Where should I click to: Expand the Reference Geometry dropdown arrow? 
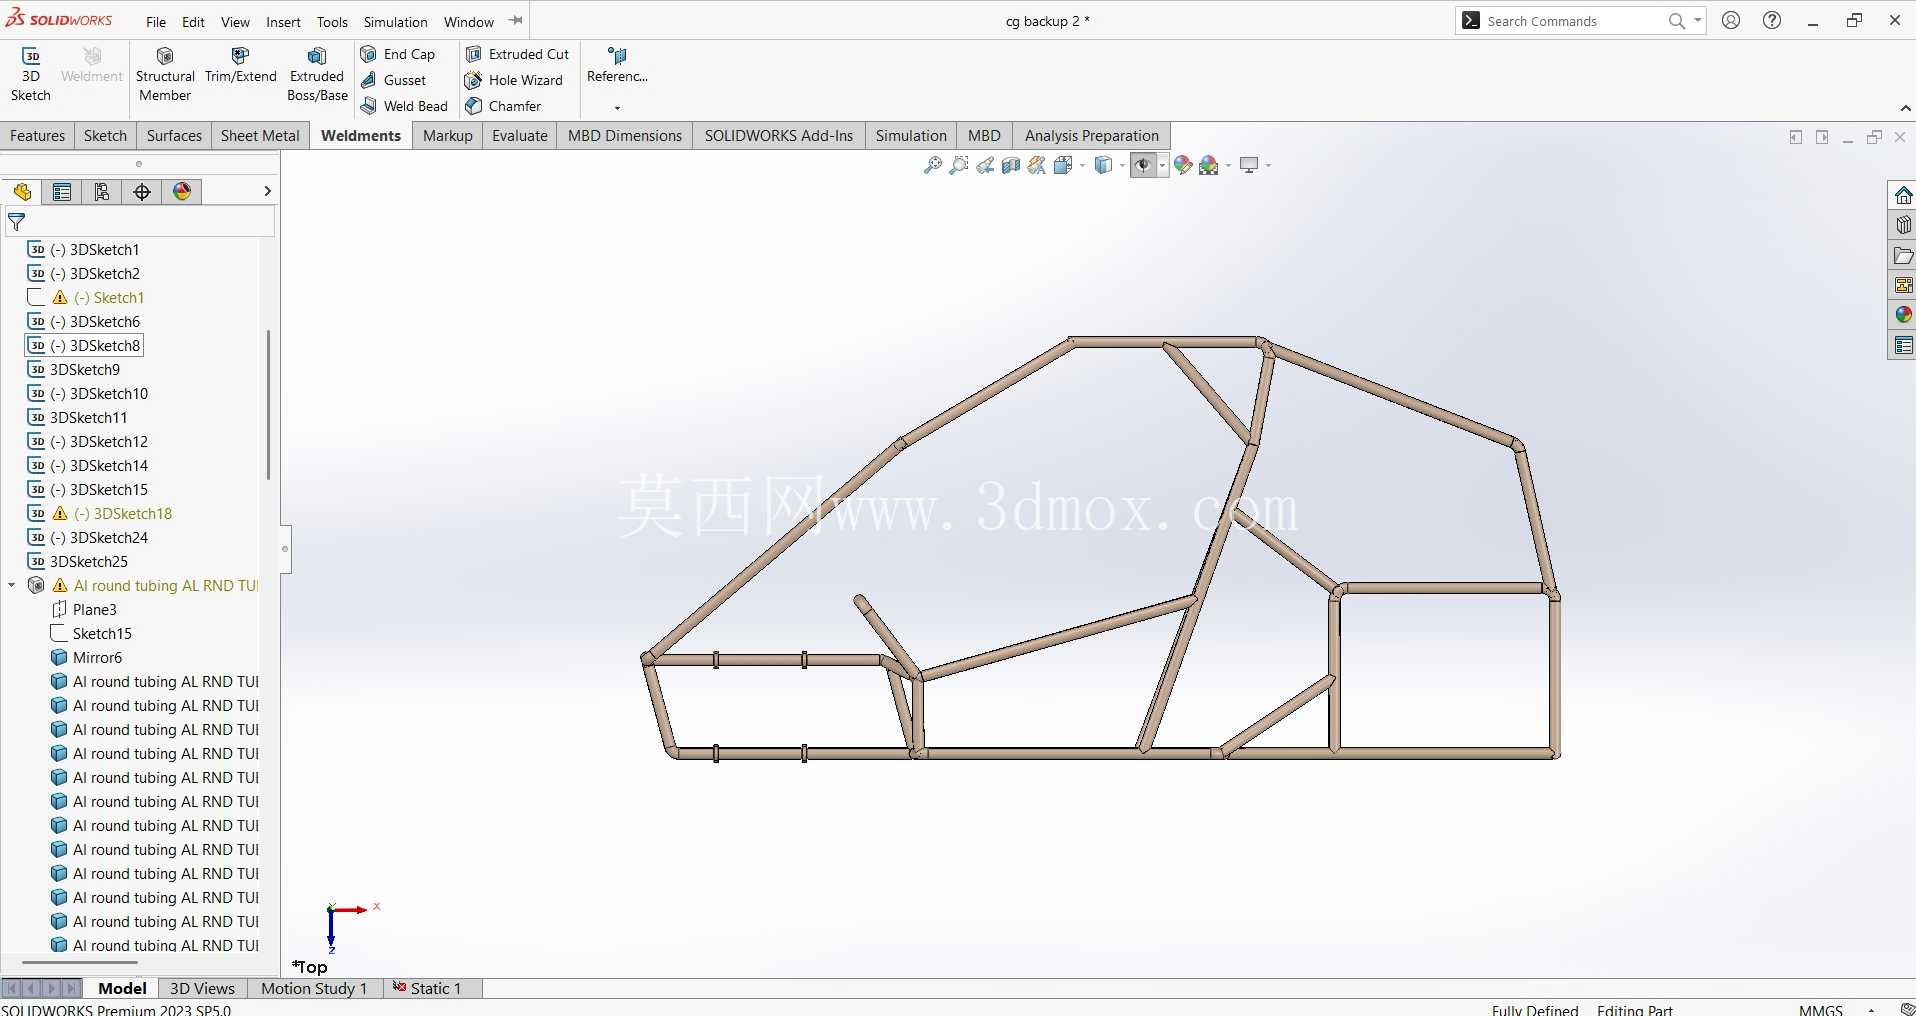(617, 107)
